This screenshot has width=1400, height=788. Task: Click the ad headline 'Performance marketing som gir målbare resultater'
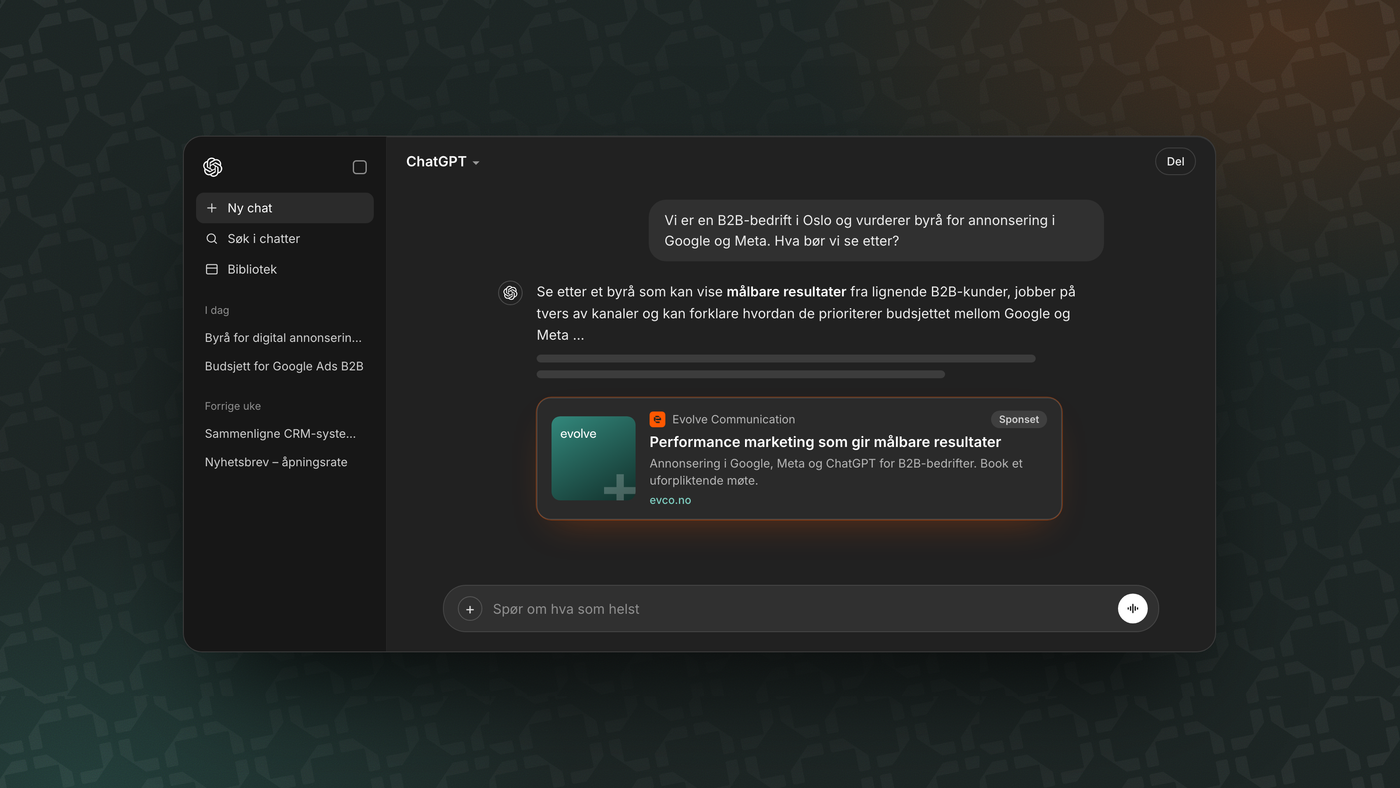825,442
